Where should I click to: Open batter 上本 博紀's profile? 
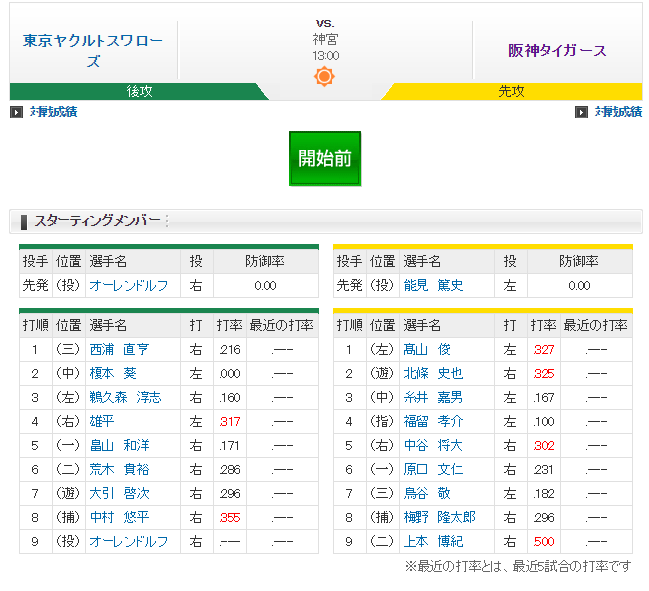point(433,542)
